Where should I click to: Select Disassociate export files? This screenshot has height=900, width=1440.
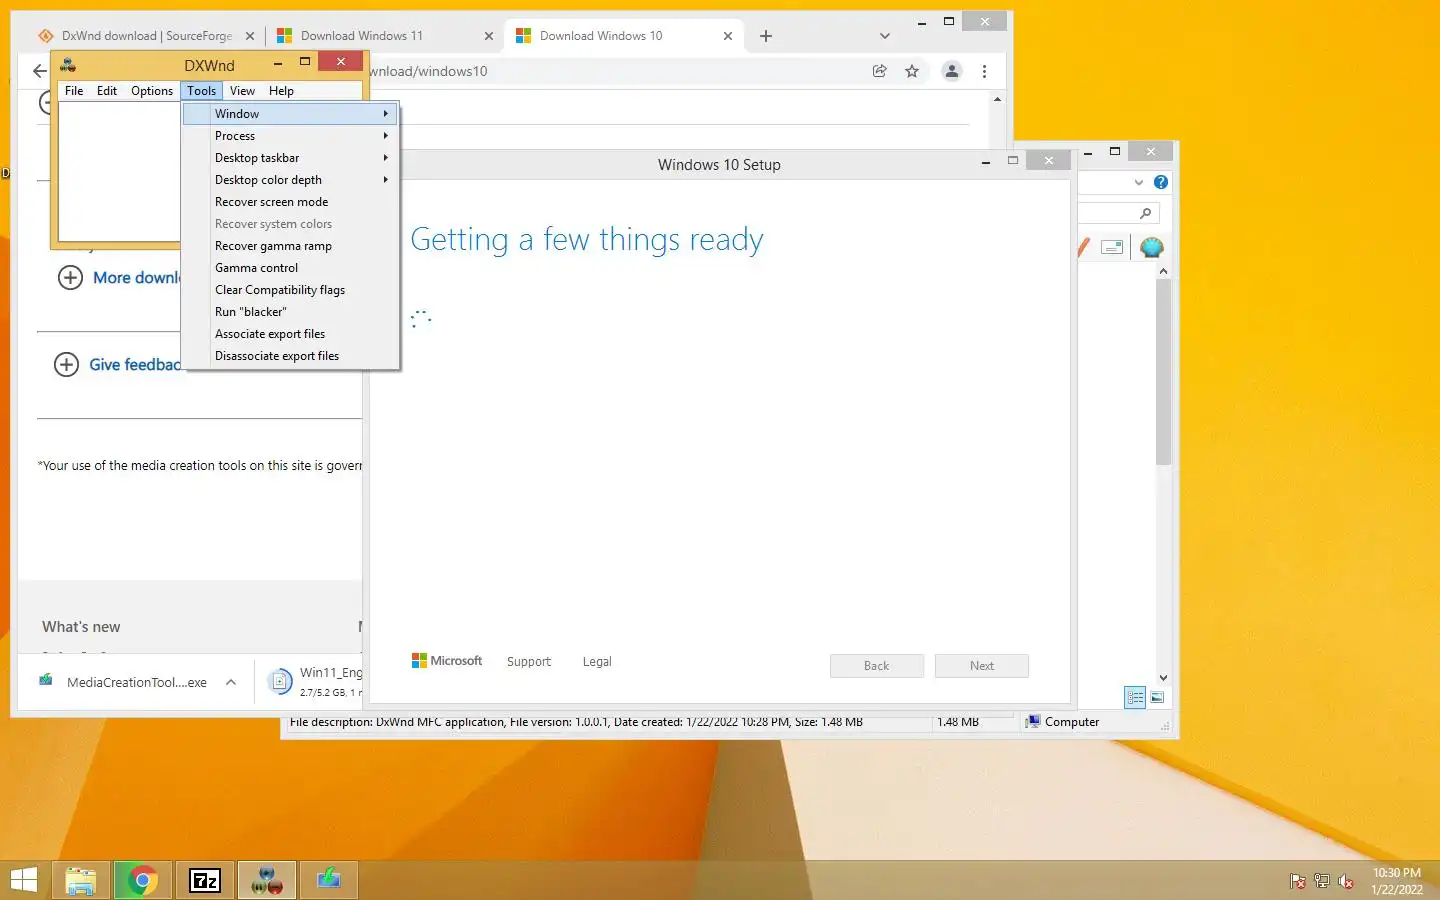(x=290, y=356)
